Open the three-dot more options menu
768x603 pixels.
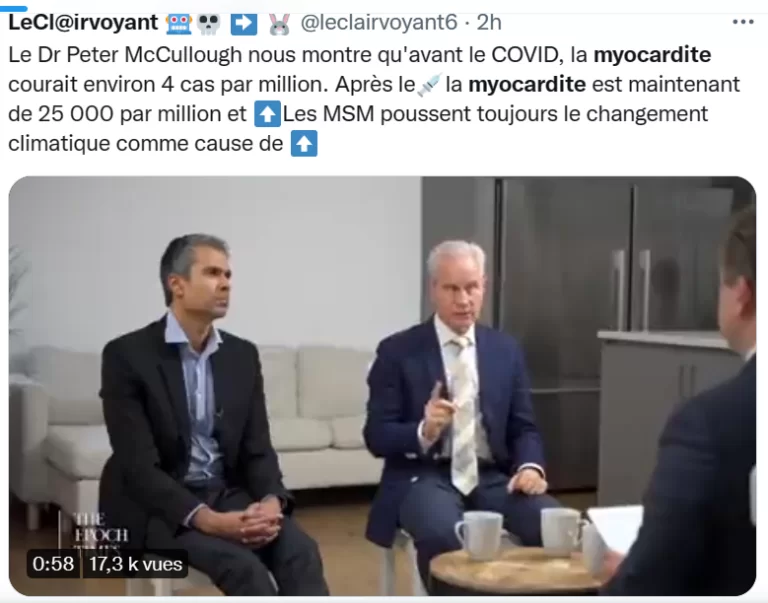(x=743, y=22)
